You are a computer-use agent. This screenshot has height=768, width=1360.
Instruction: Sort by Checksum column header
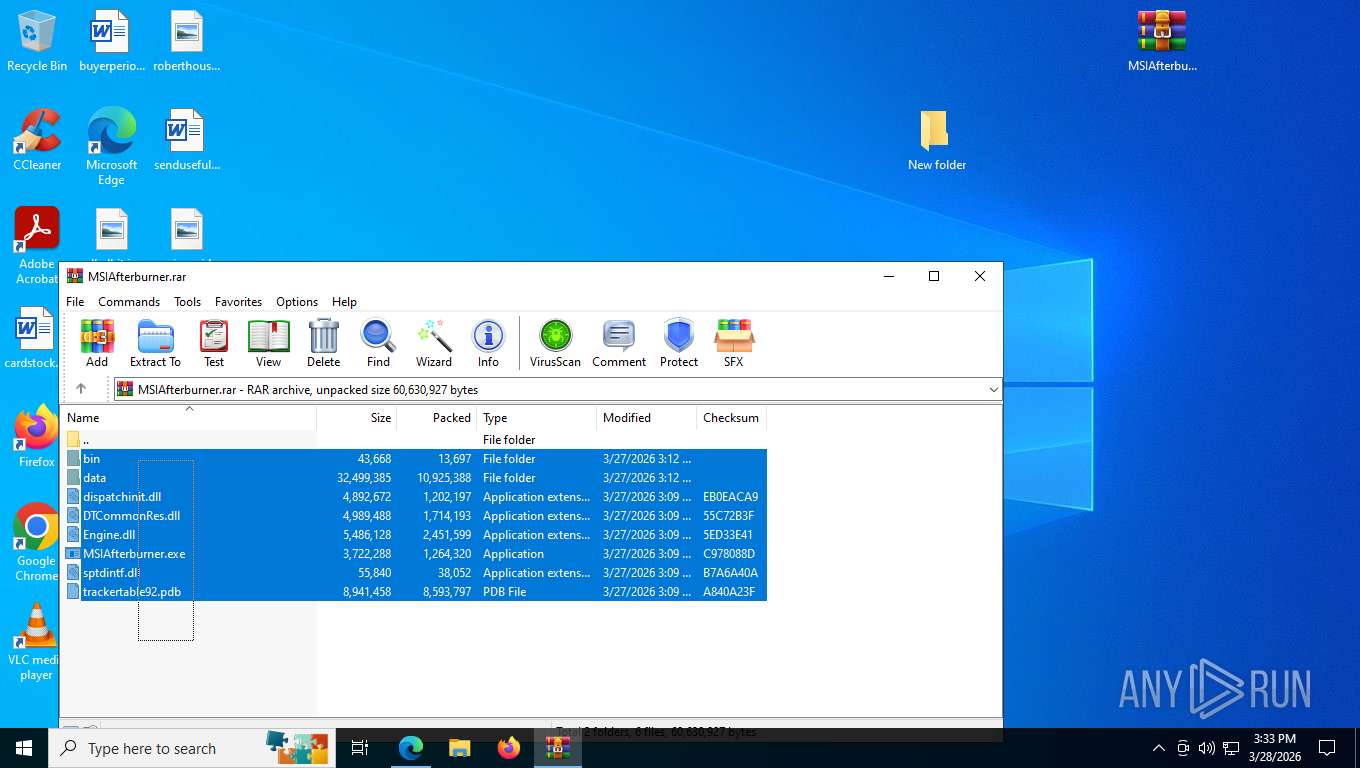pos(731,417)
